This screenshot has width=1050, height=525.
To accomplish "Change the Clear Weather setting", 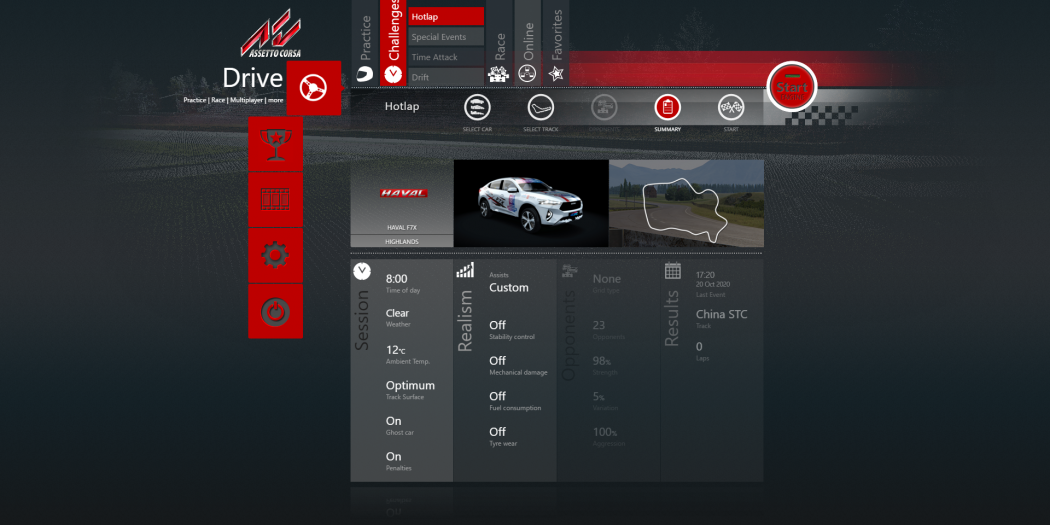I will tap(399, 318).
